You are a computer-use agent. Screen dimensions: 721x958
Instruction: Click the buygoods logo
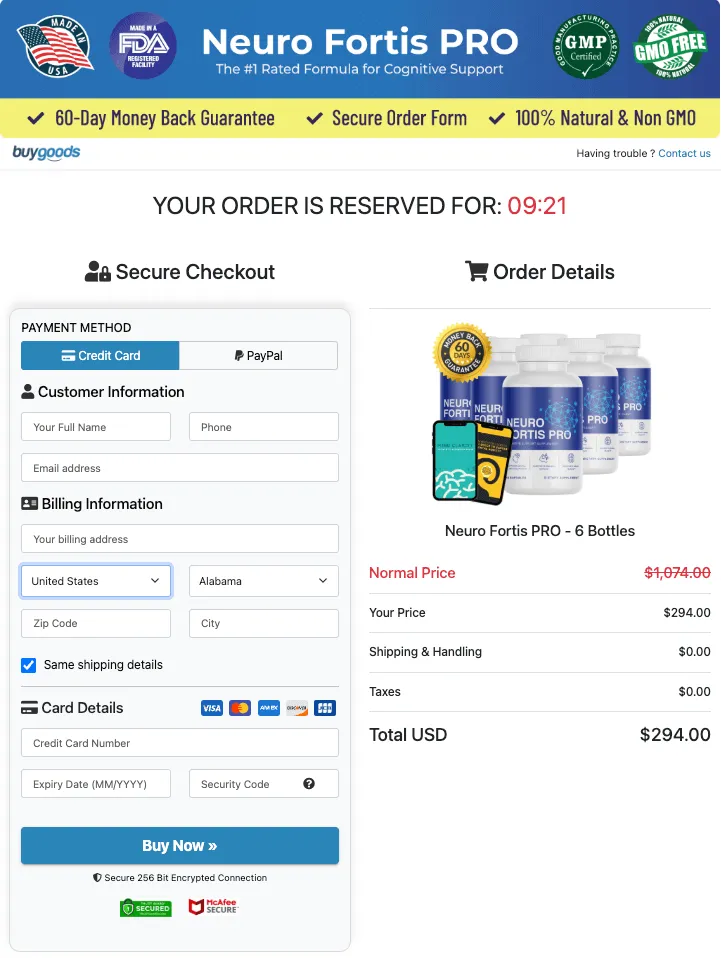click(46, 153)
